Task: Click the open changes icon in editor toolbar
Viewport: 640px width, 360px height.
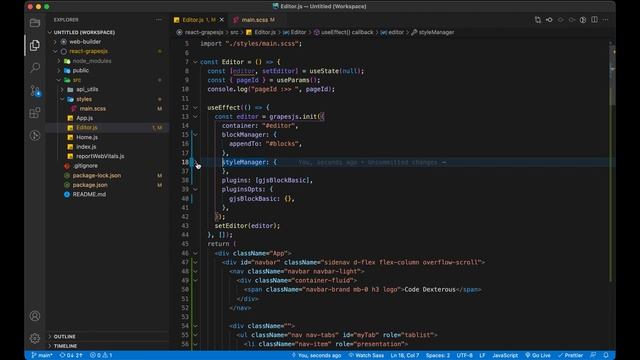Action: point(538,20)
